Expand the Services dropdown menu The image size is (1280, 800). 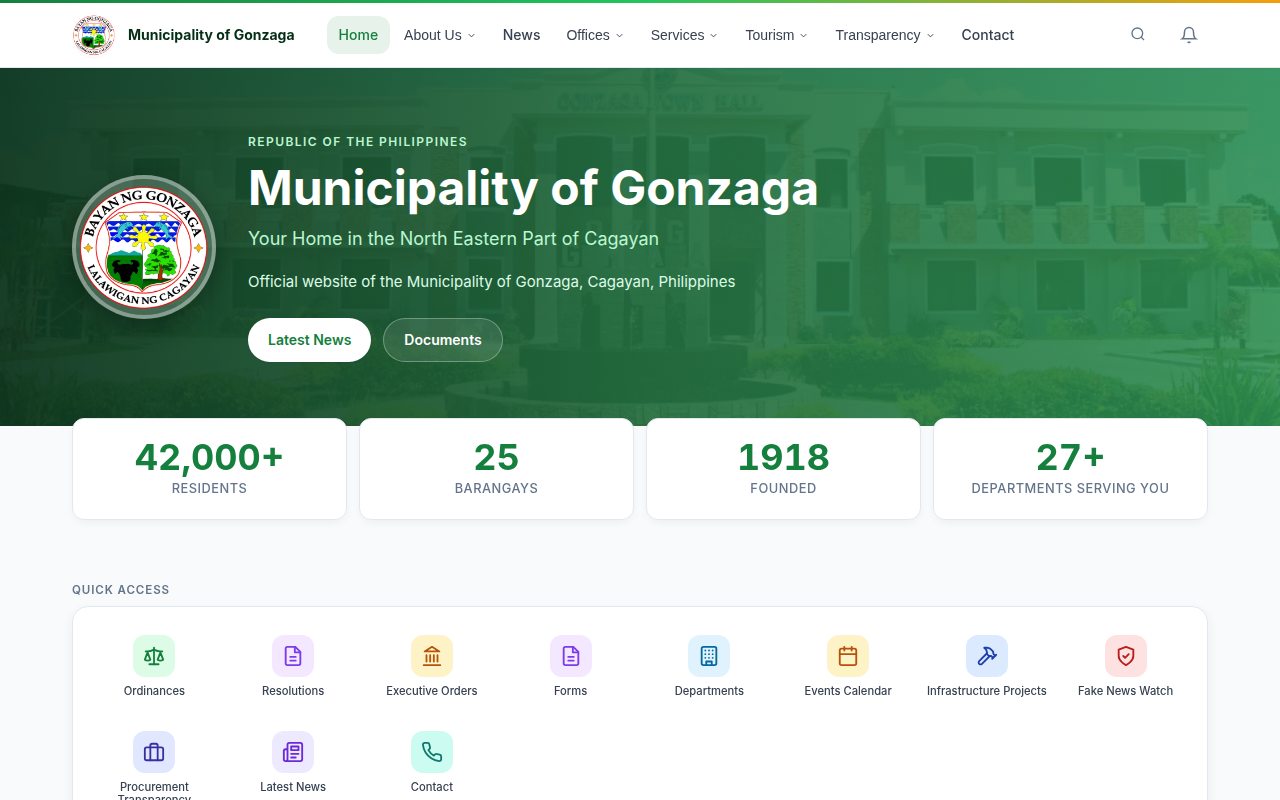pos(684,35)
